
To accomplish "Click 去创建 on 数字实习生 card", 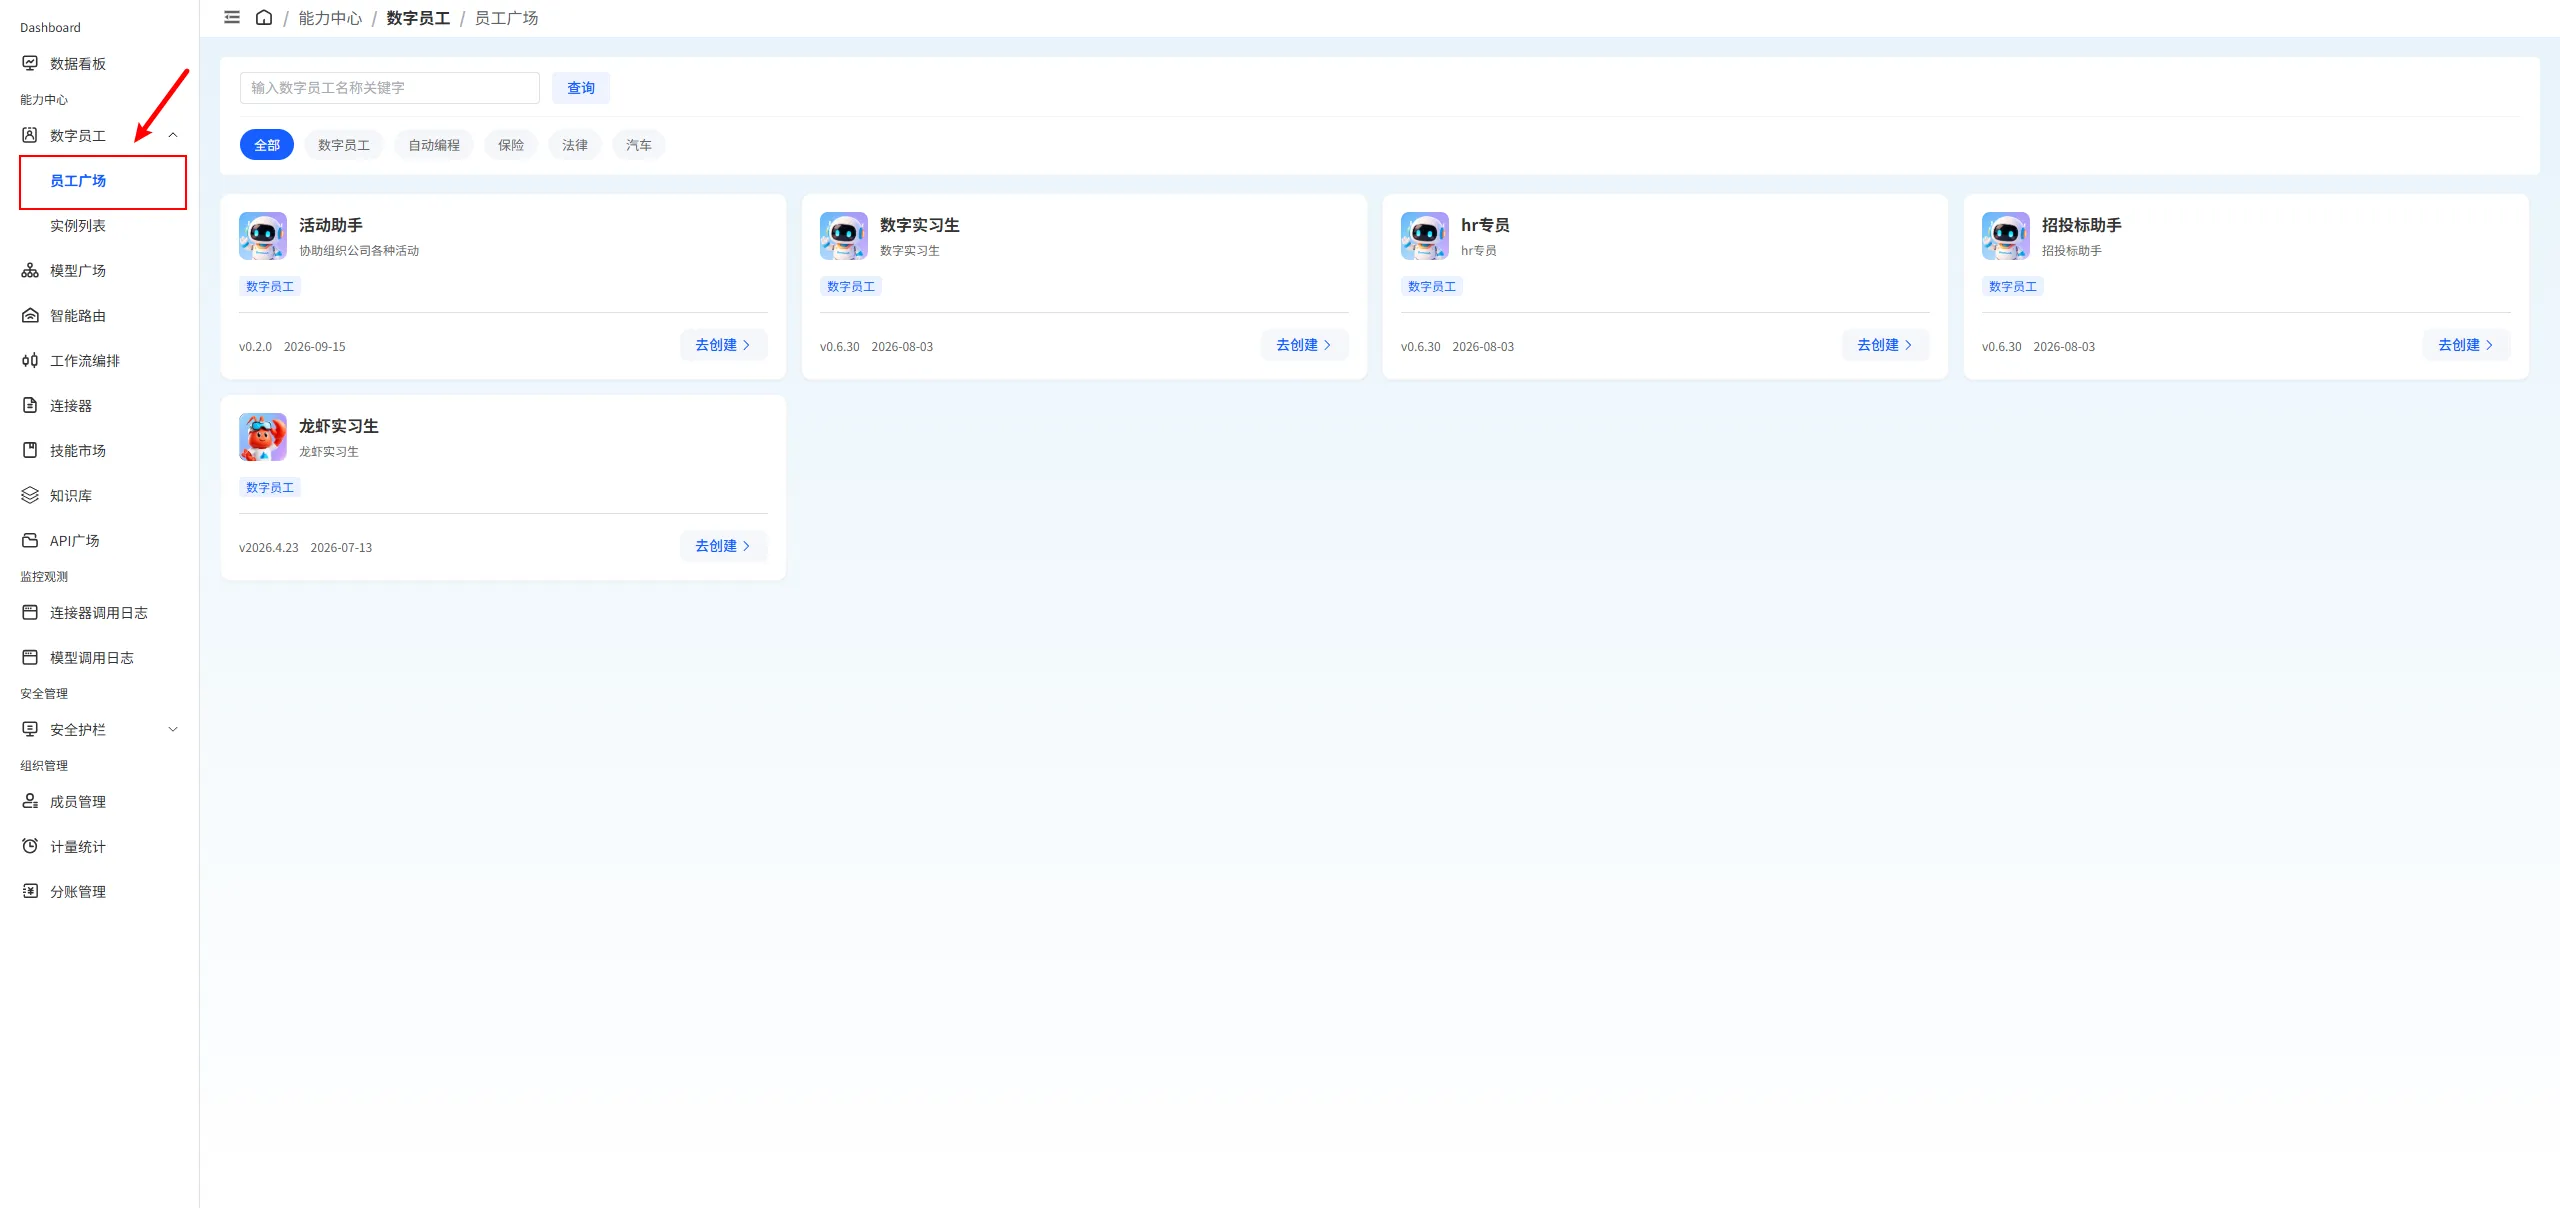I will point(1304,345).
